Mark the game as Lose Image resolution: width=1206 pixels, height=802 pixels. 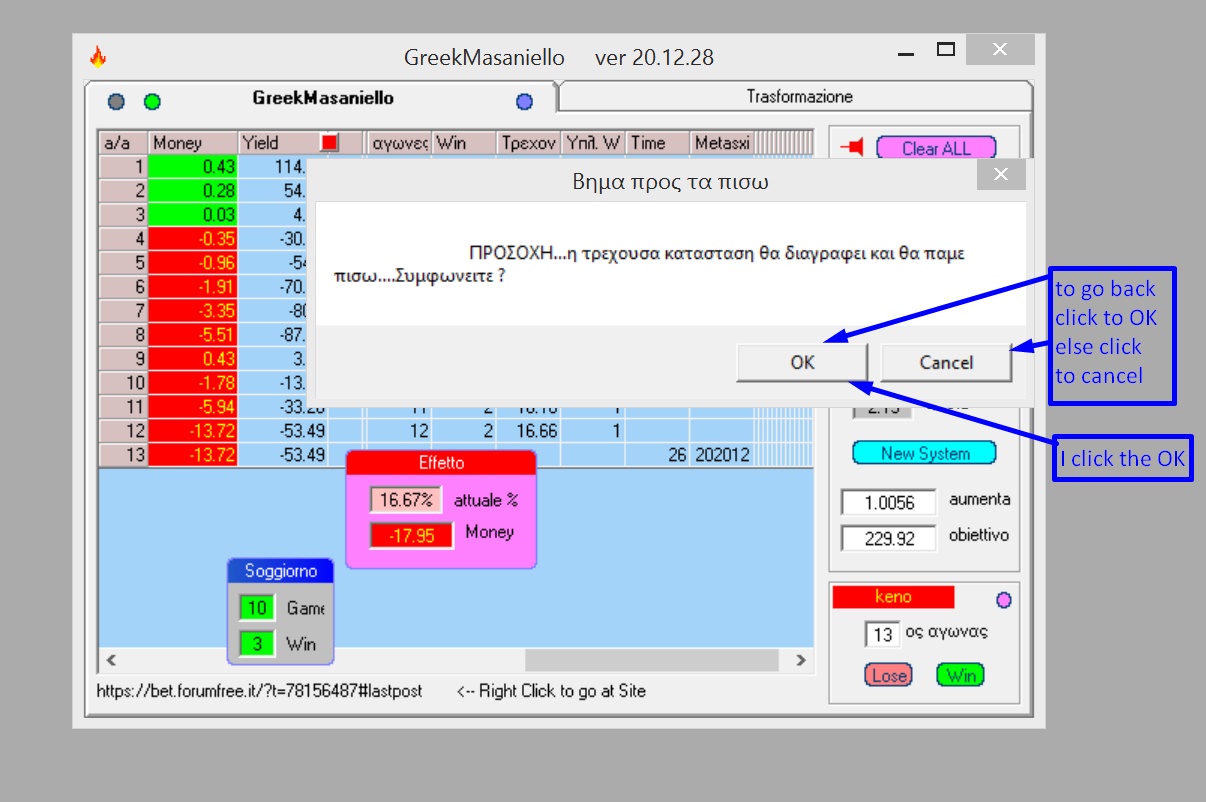[889, 675]
